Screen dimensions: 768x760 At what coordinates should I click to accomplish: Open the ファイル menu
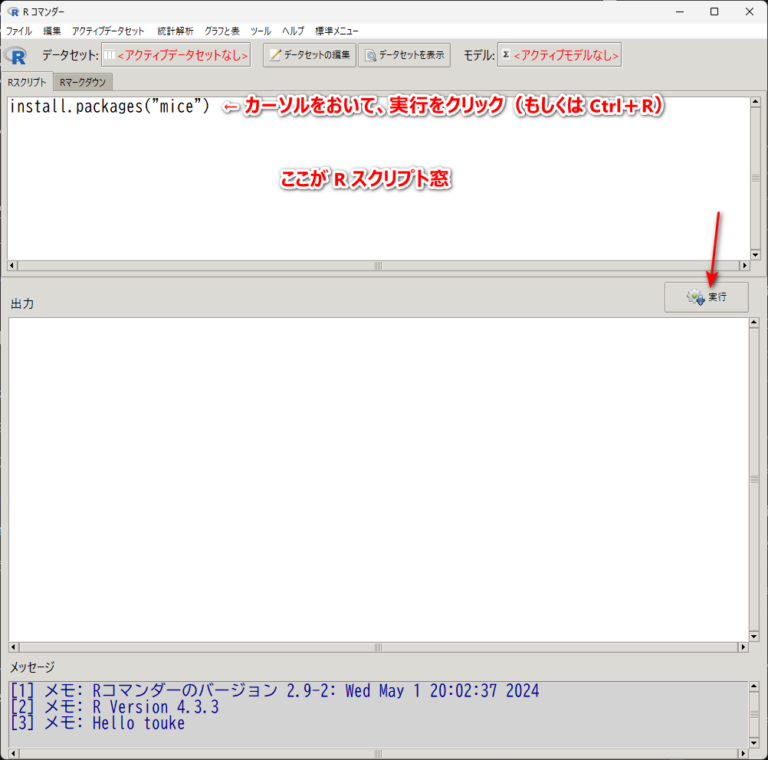coord(19,32)
